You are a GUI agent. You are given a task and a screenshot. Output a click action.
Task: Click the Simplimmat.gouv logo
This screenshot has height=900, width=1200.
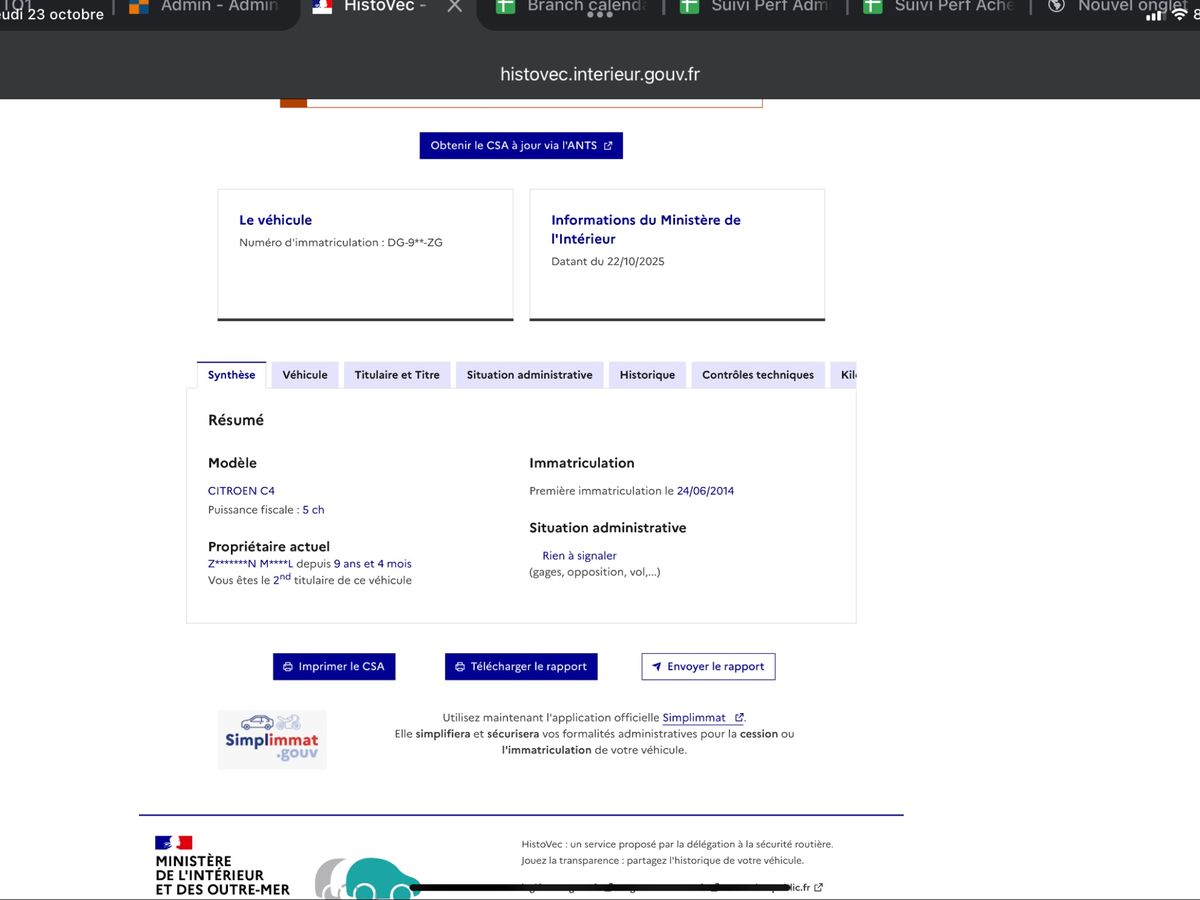(271, 740)
